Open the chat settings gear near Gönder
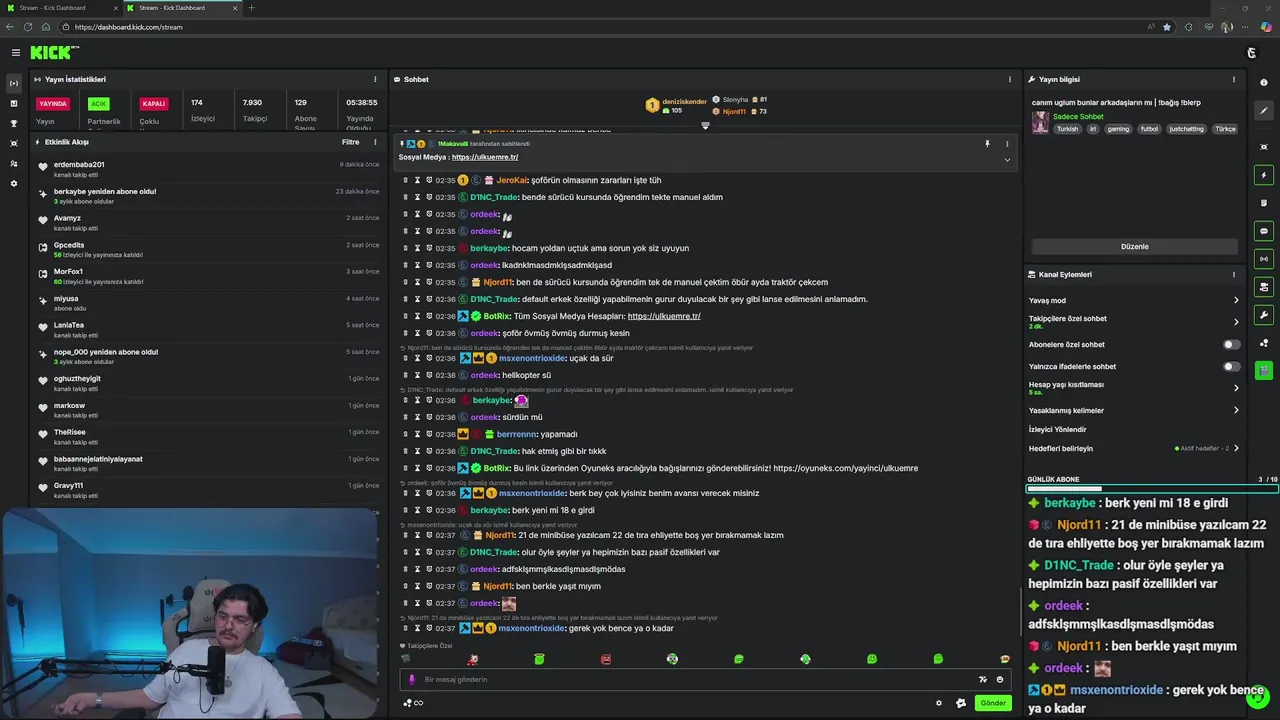 [938, 703]
